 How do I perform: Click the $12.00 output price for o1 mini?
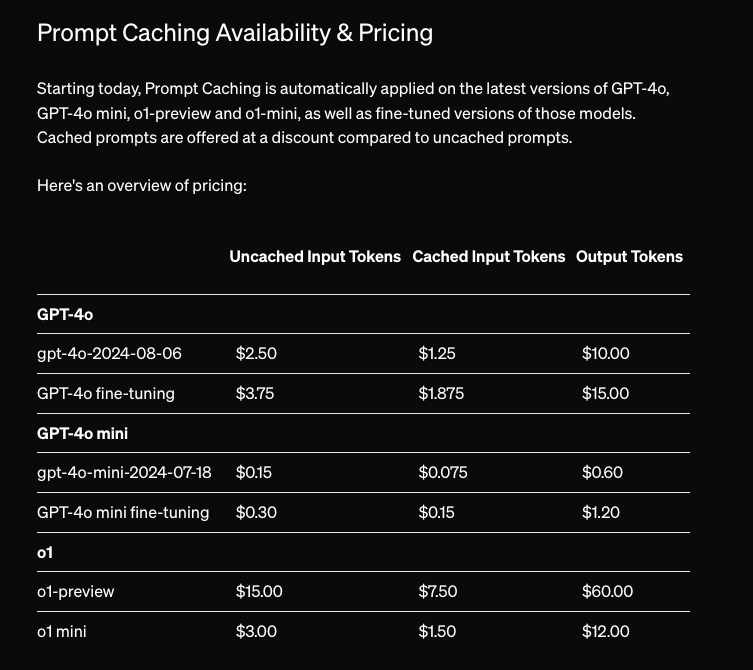click(606, 632)
